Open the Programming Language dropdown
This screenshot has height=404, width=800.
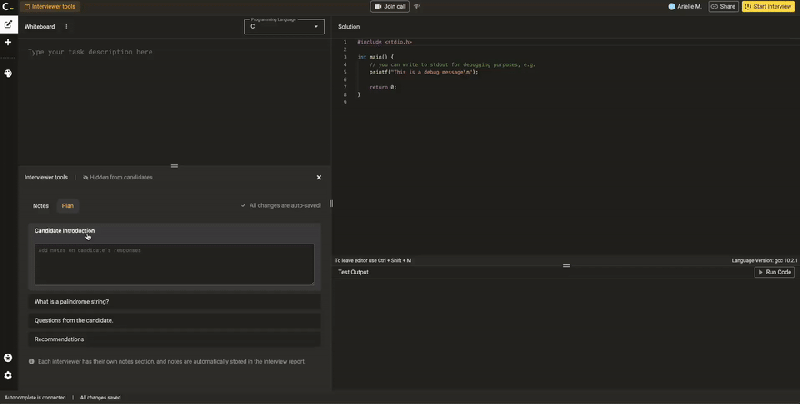284,27
